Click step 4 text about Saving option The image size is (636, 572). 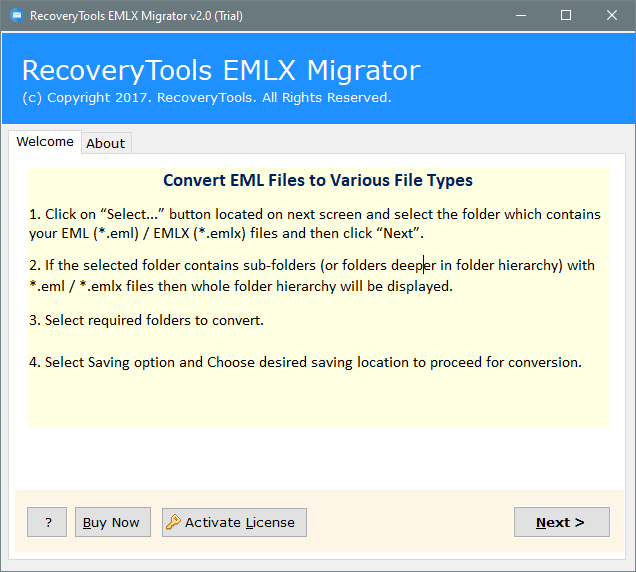pyautogui.click(x=305, y=362)
